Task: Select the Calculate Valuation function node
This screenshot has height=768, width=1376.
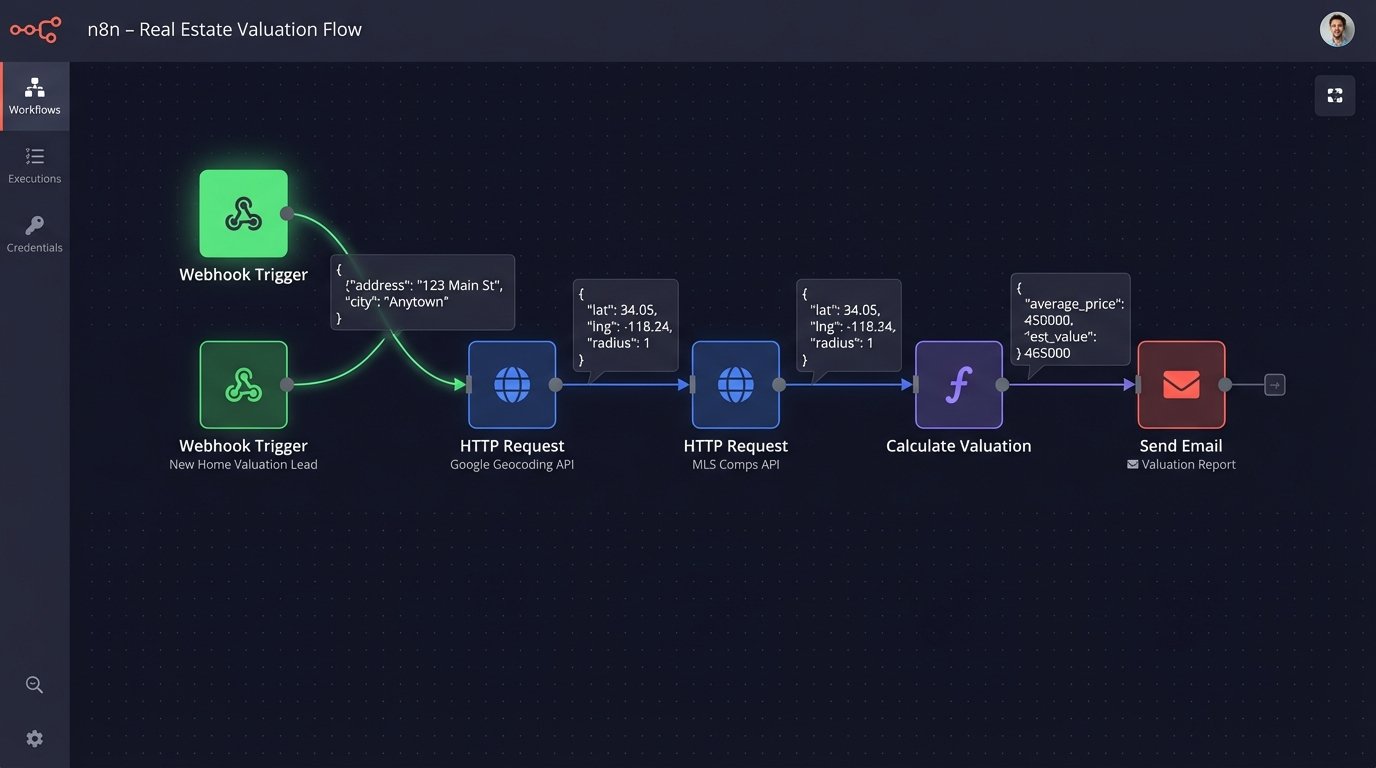Action: (958, 385)
